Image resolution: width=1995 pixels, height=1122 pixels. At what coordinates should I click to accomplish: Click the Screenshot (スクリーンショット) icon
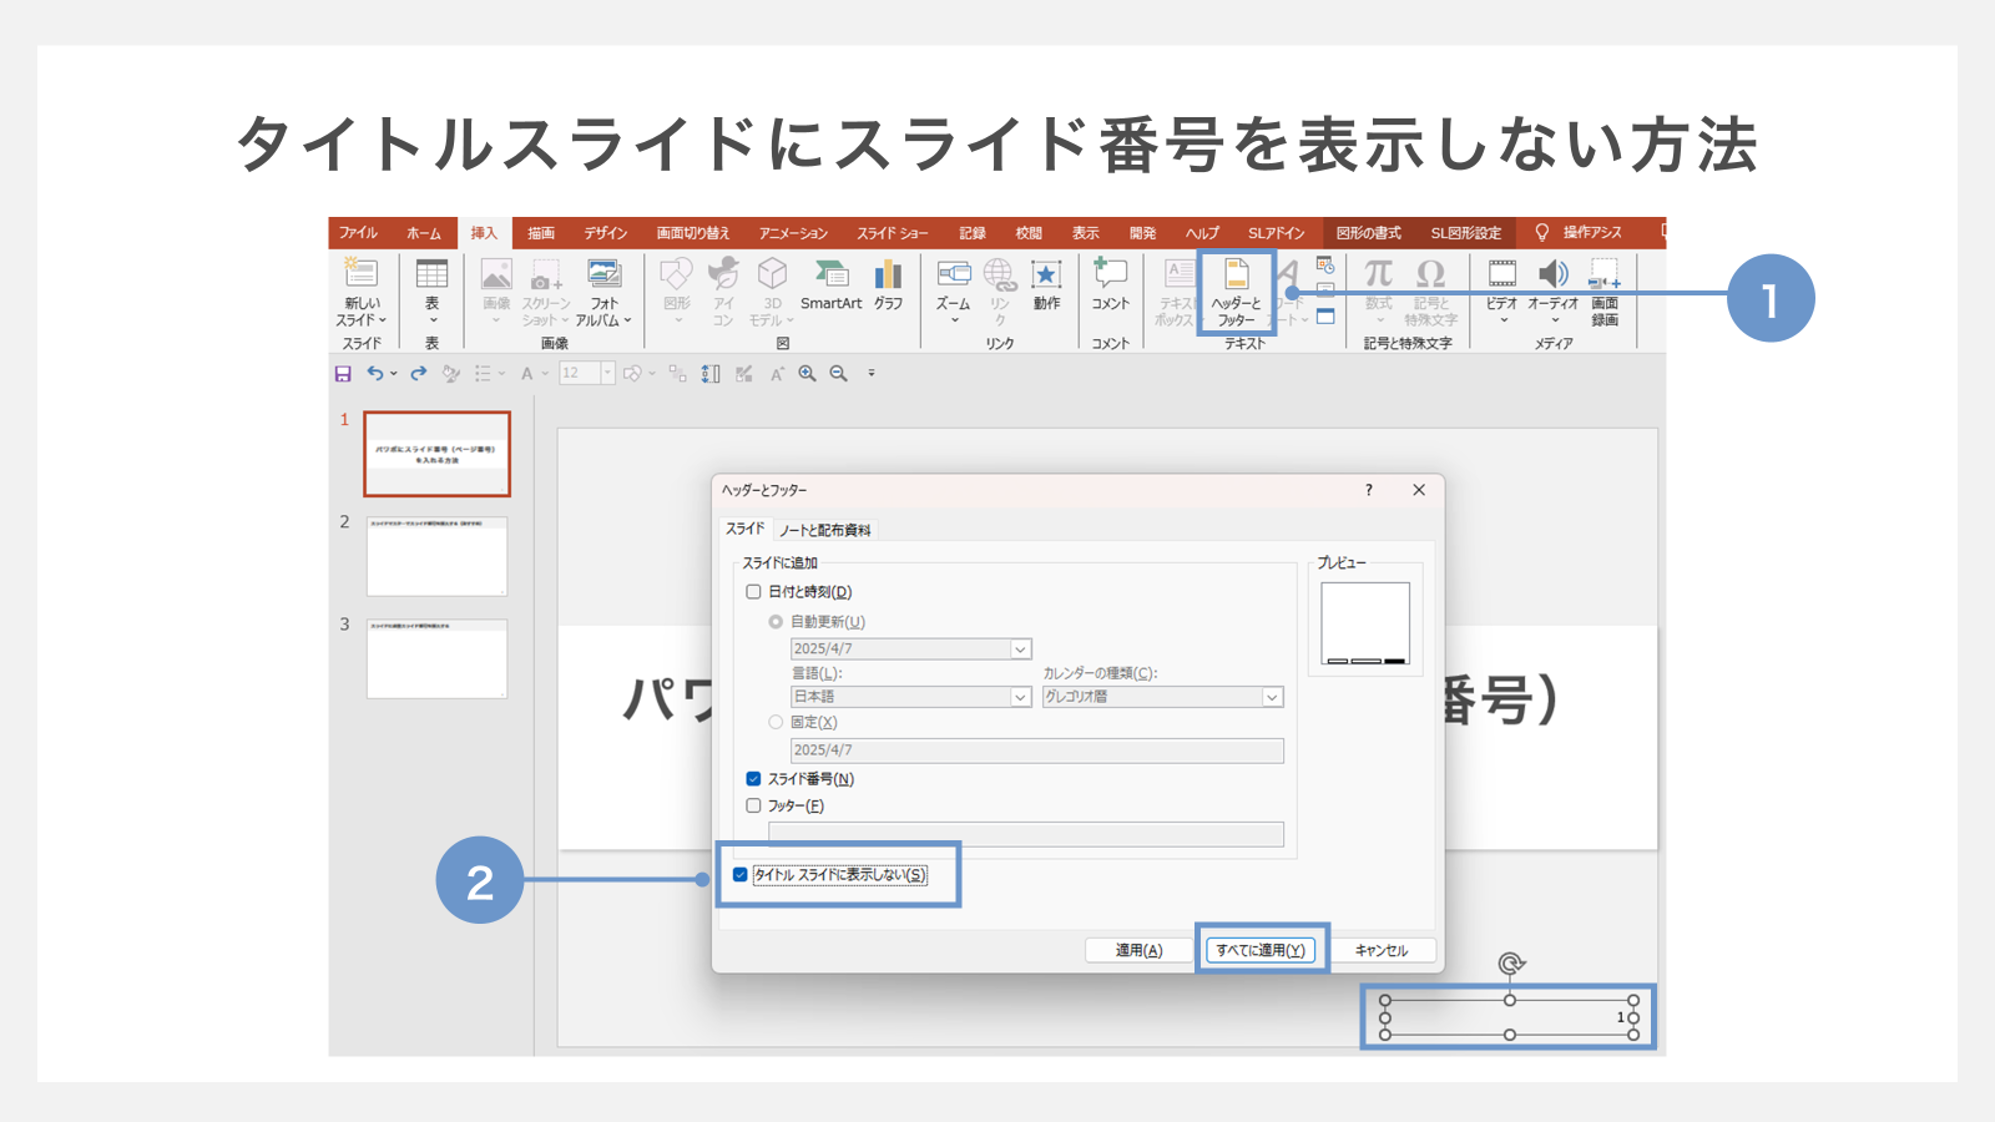pyautogui.click(x=545, y=274)
